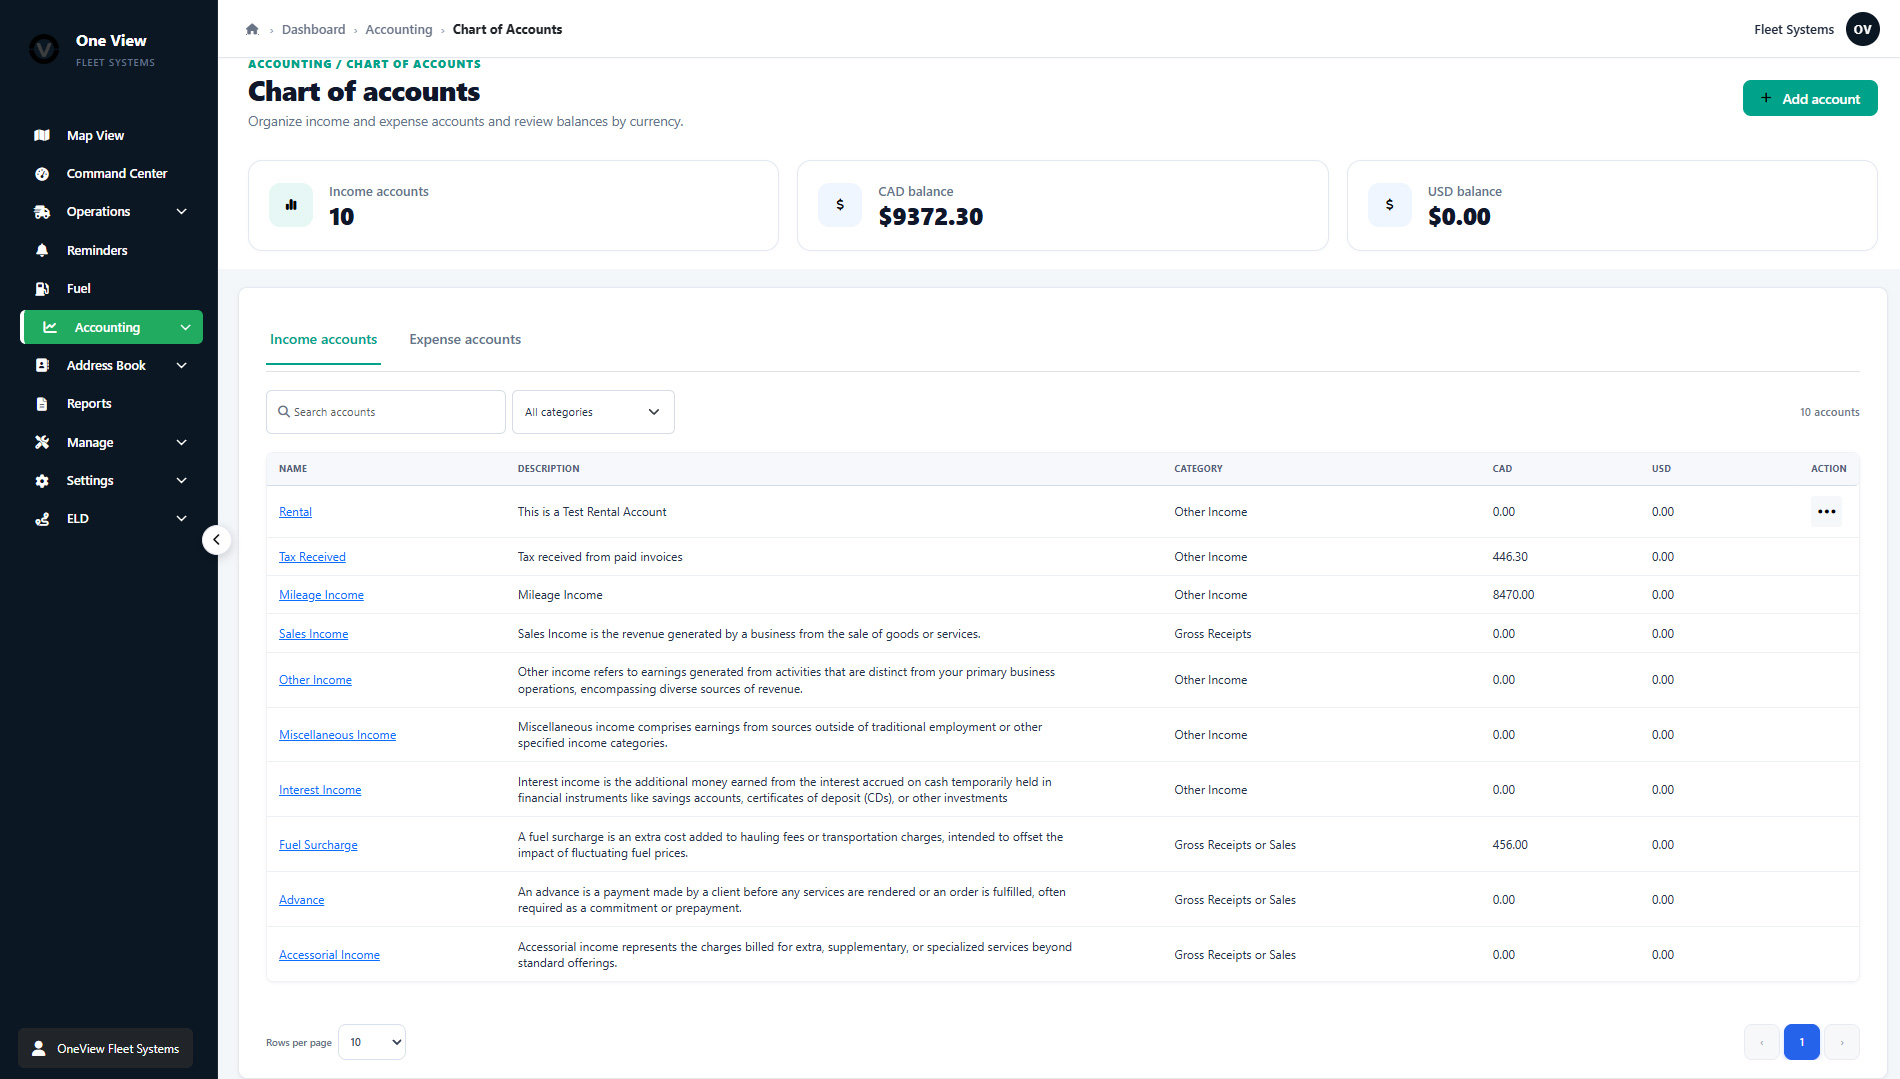Open the Sales Income account link
This screenshot has height=1079, width=1900.
pyautogui.click(x=313, y=634)
